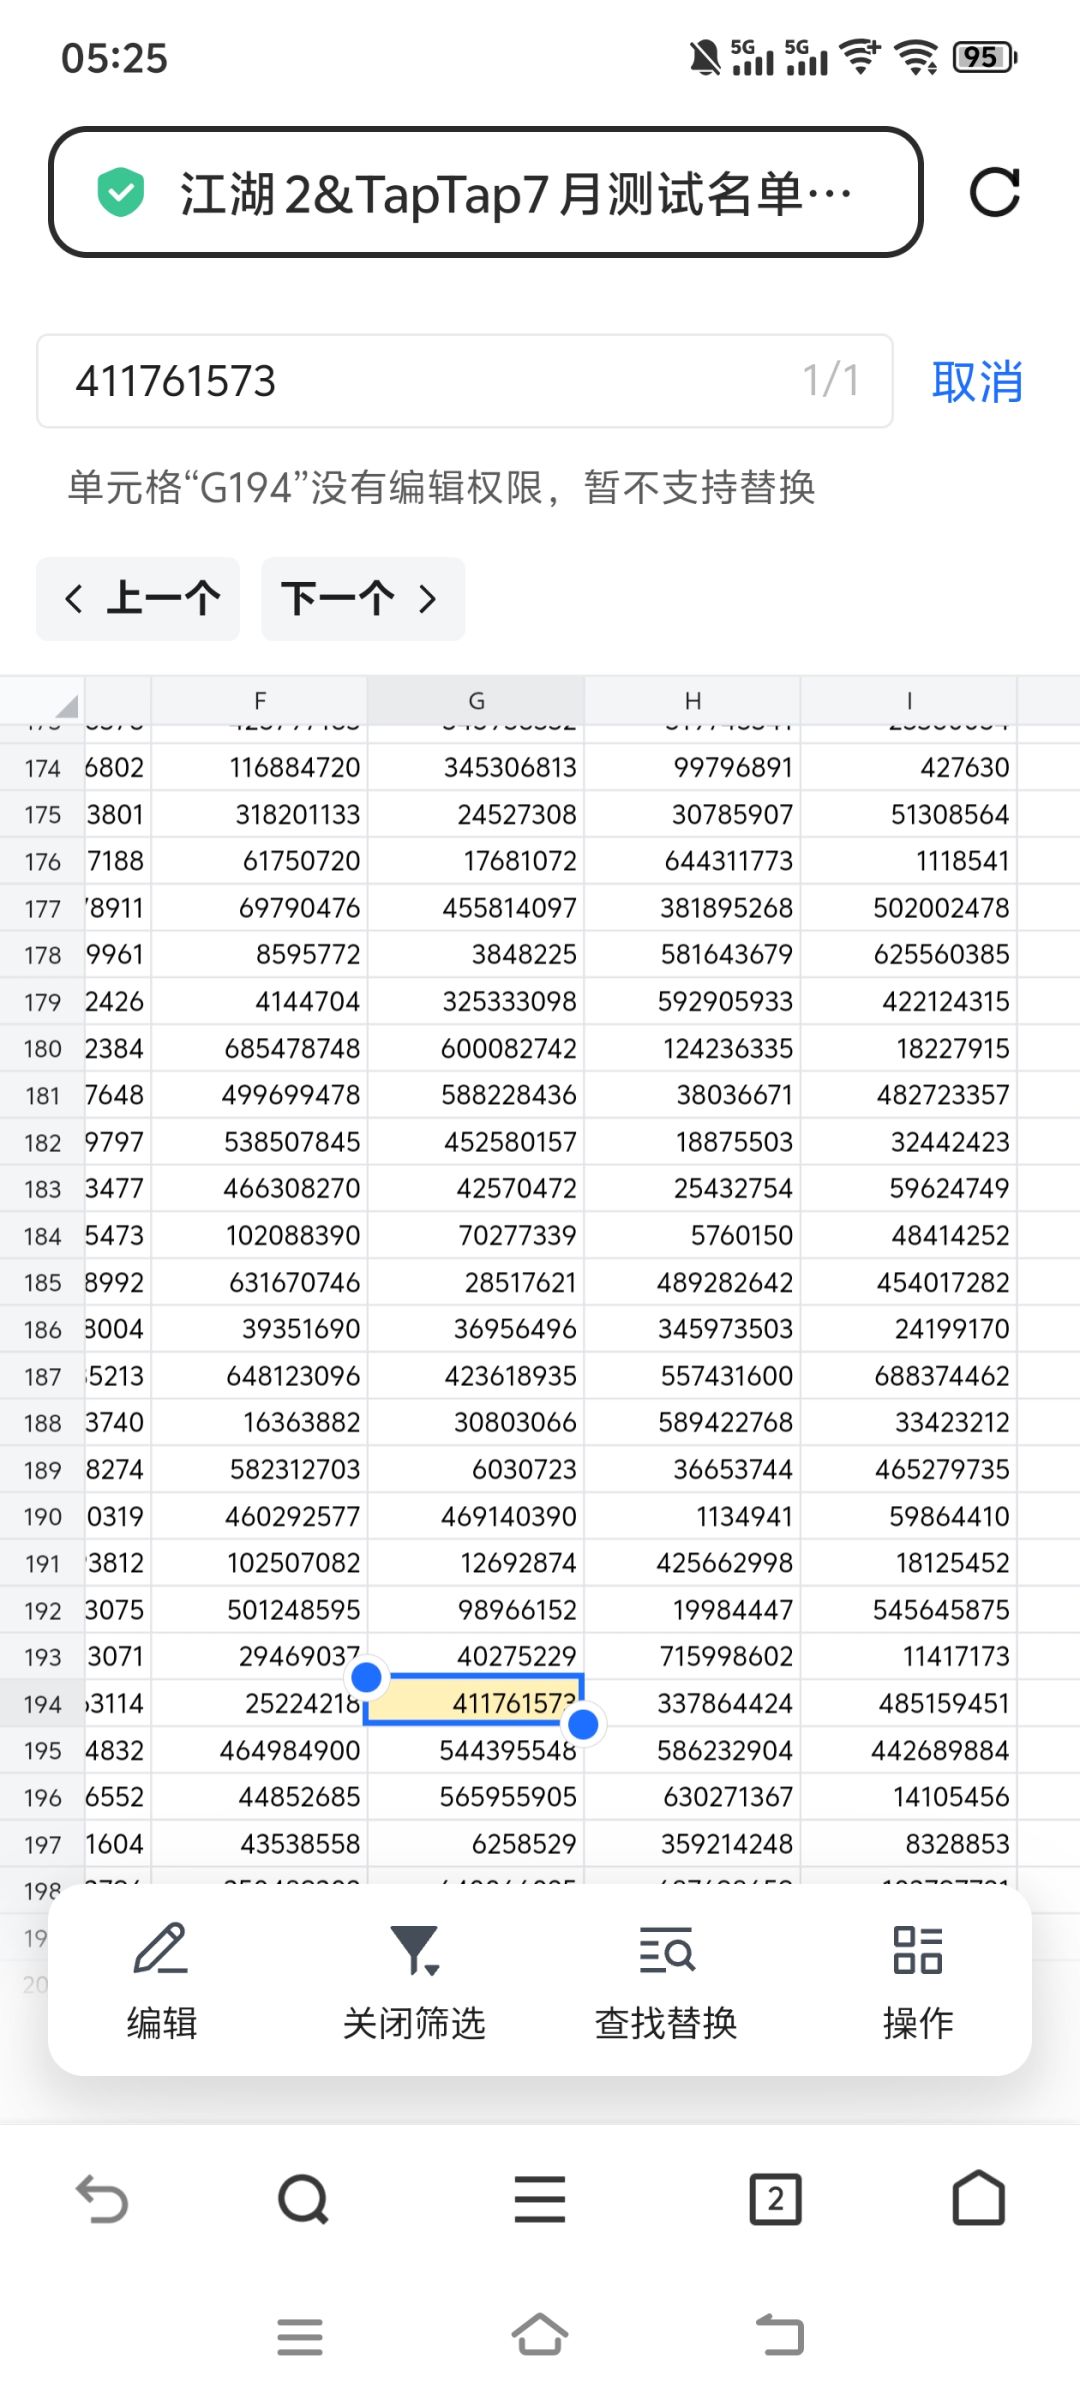Tap the search field containing 411761573

point(465,381)
